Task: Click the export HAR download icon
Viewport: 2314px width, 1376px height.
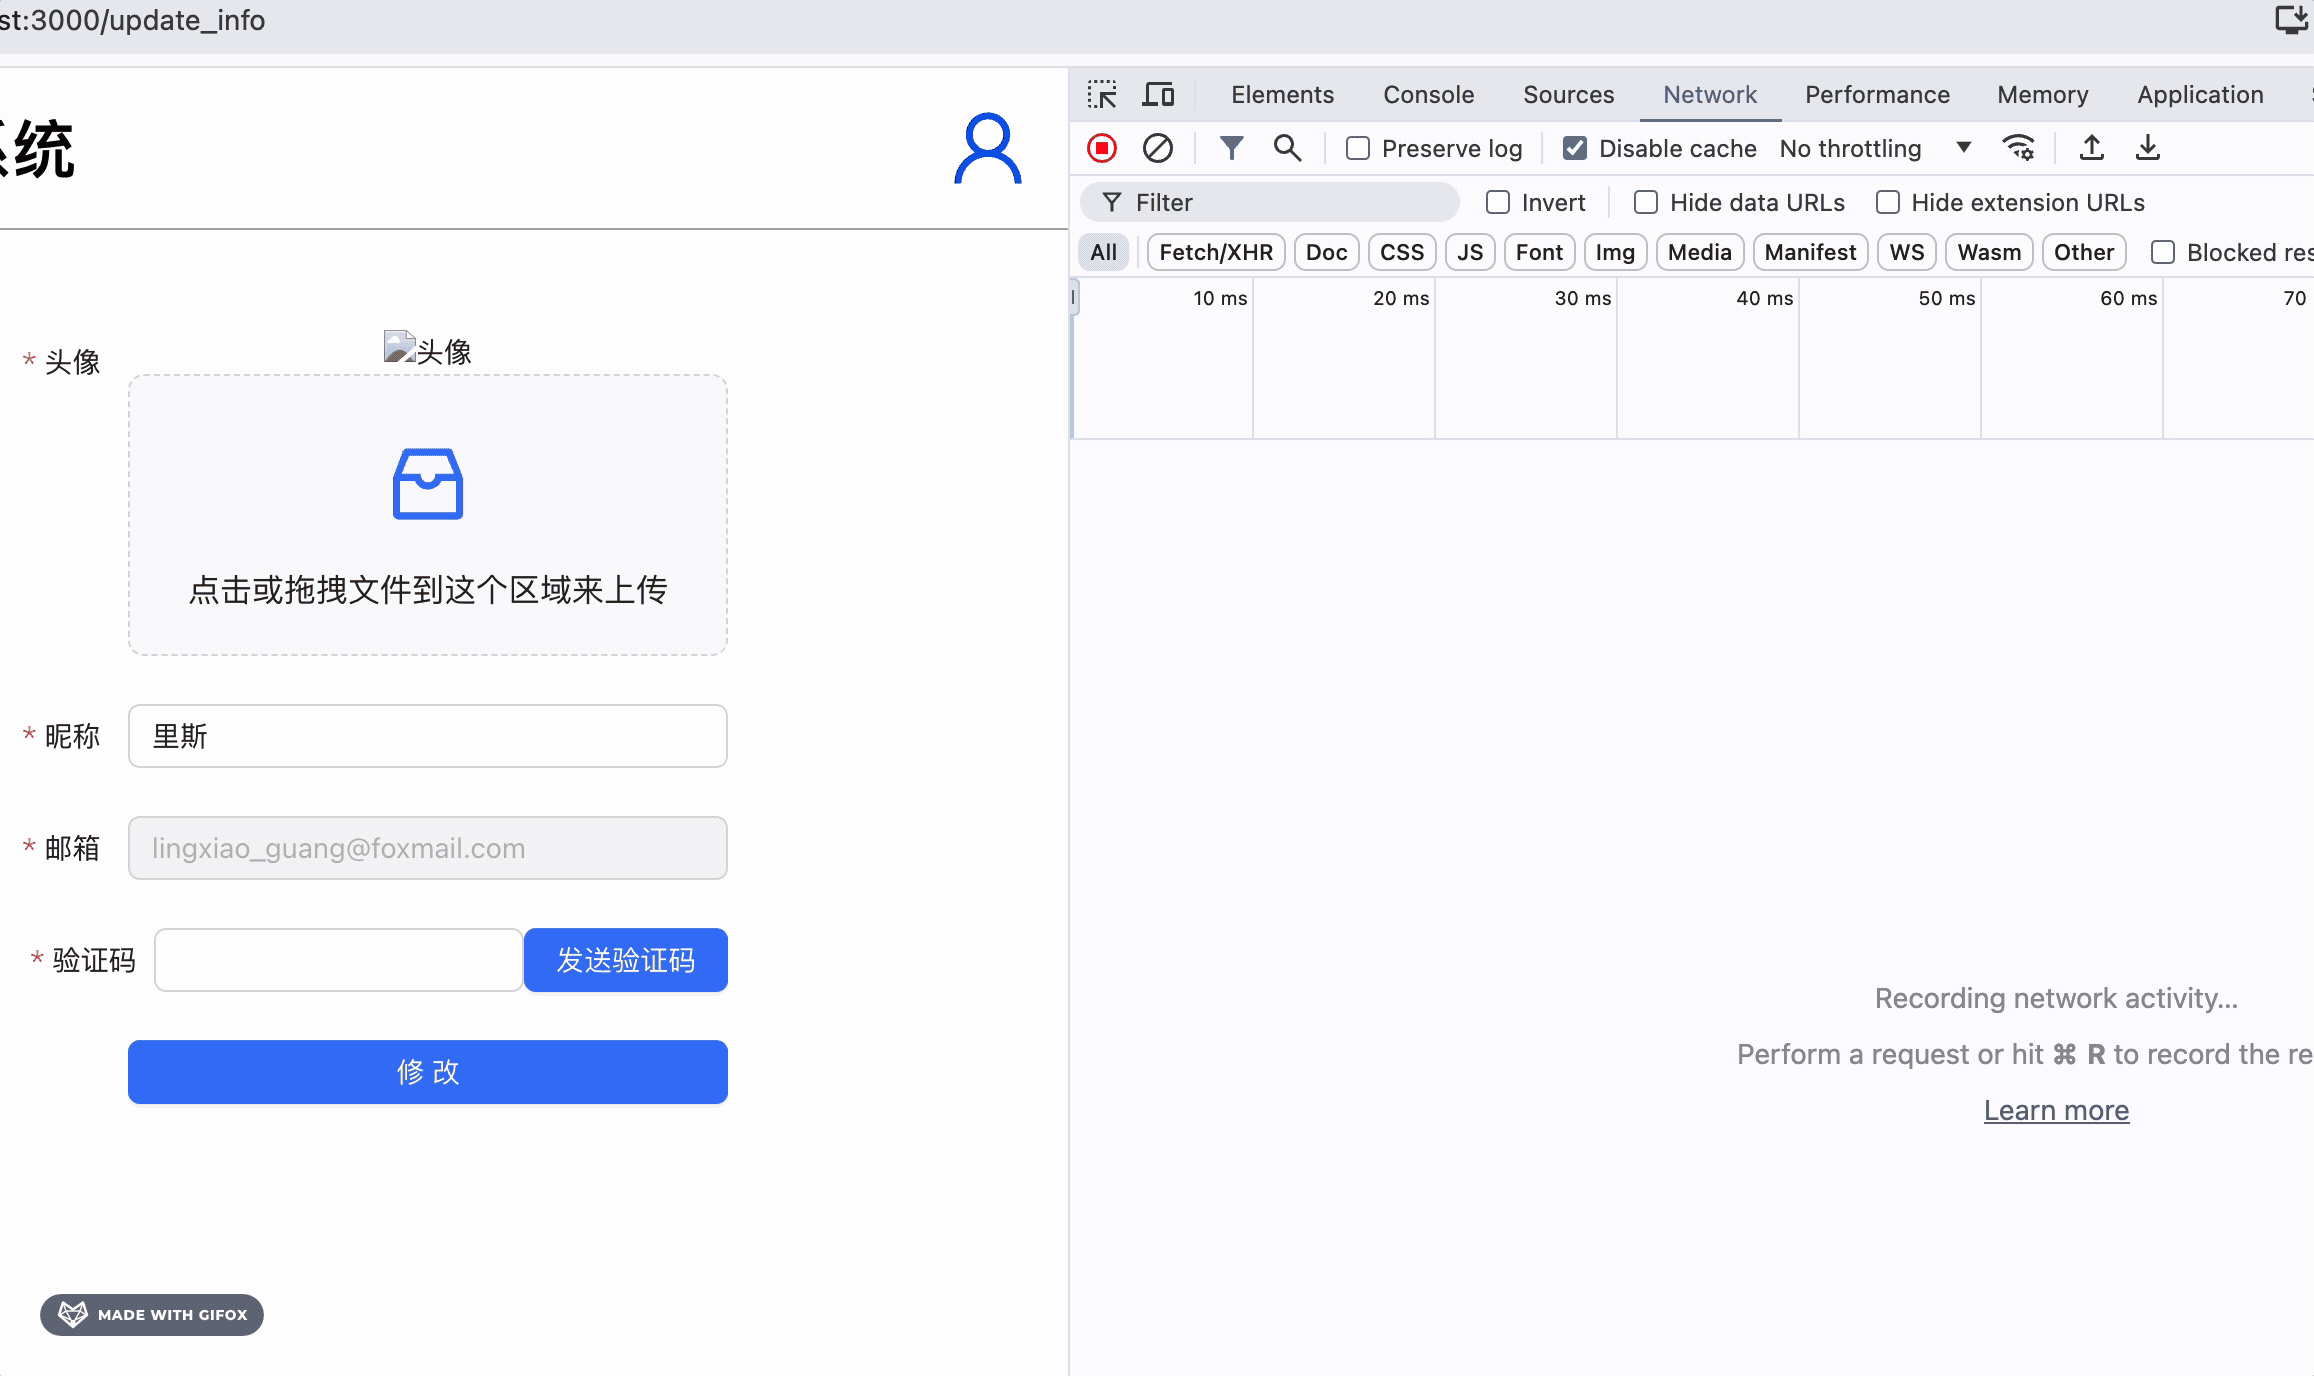Action: (x=2147, y=148)
